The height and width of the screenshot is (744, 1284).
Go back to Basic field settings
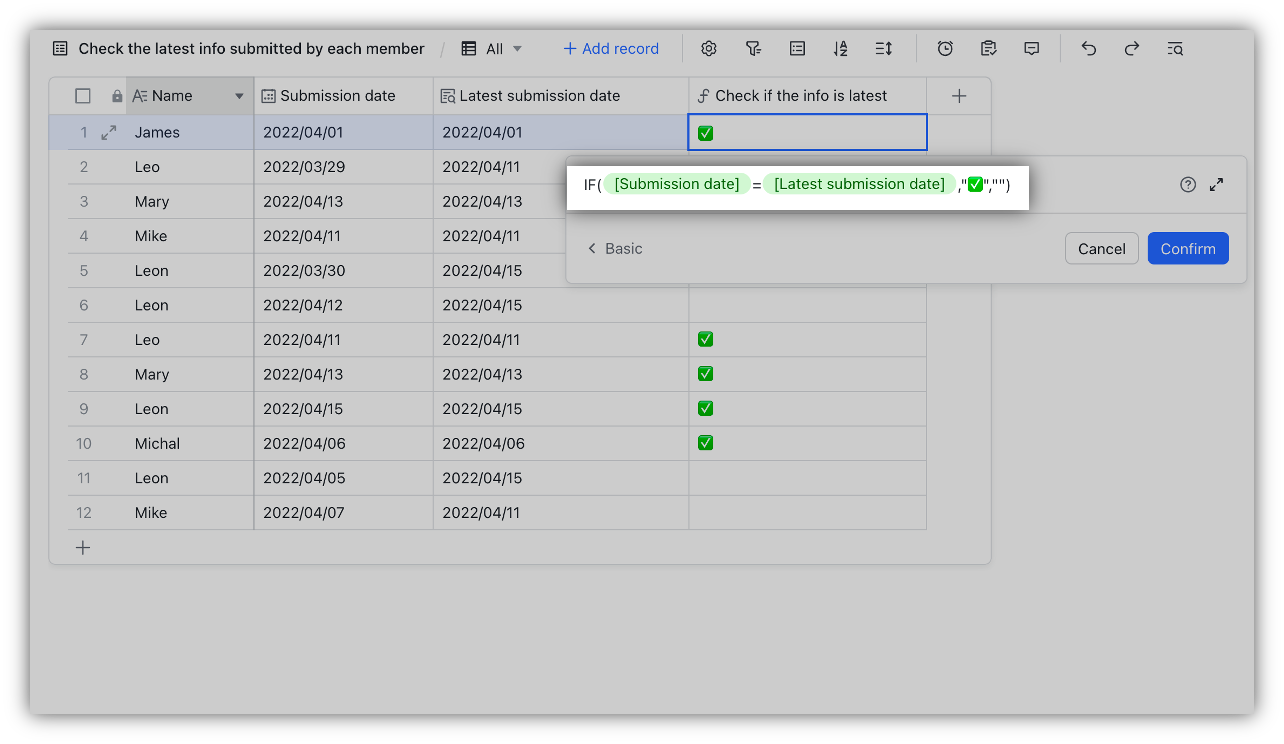pos(614,249)
